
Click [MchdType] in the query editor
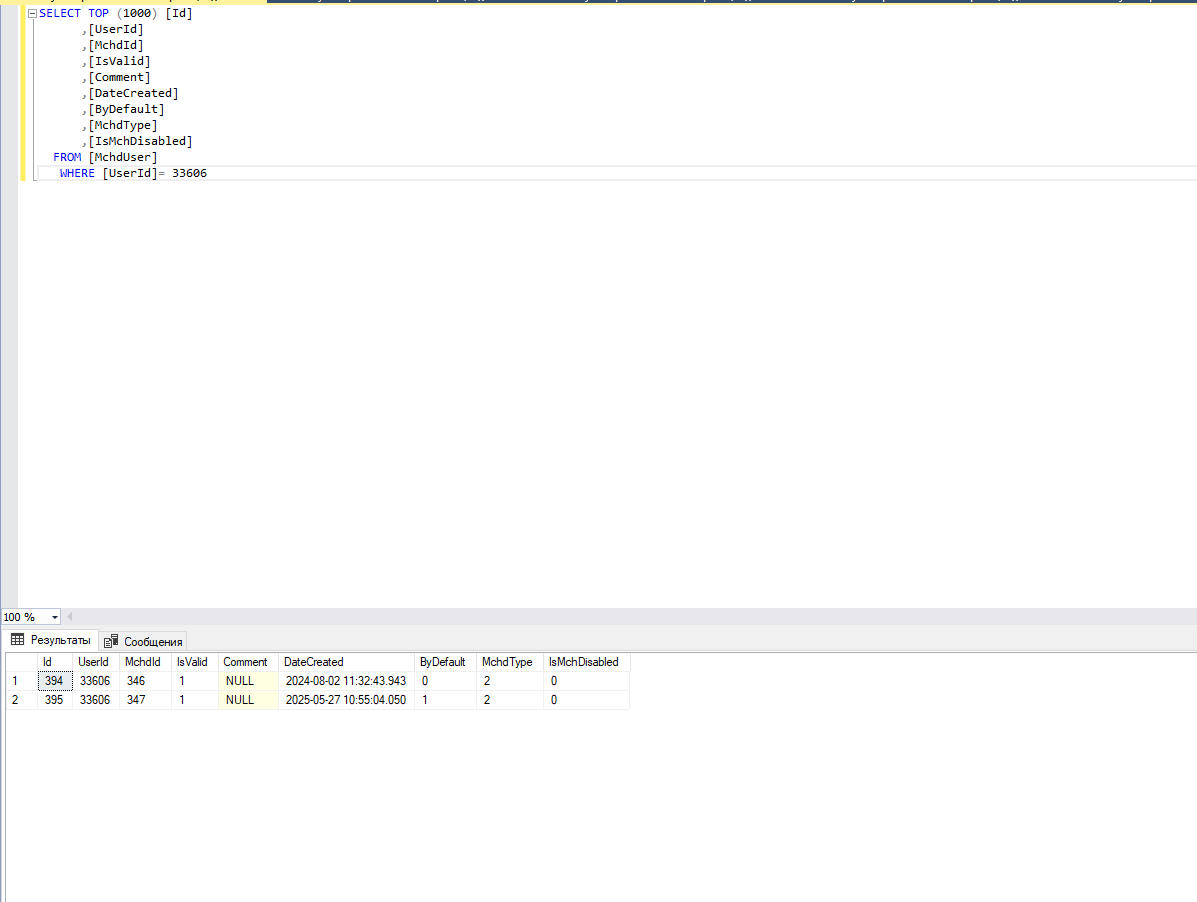(x=123, y=125)
